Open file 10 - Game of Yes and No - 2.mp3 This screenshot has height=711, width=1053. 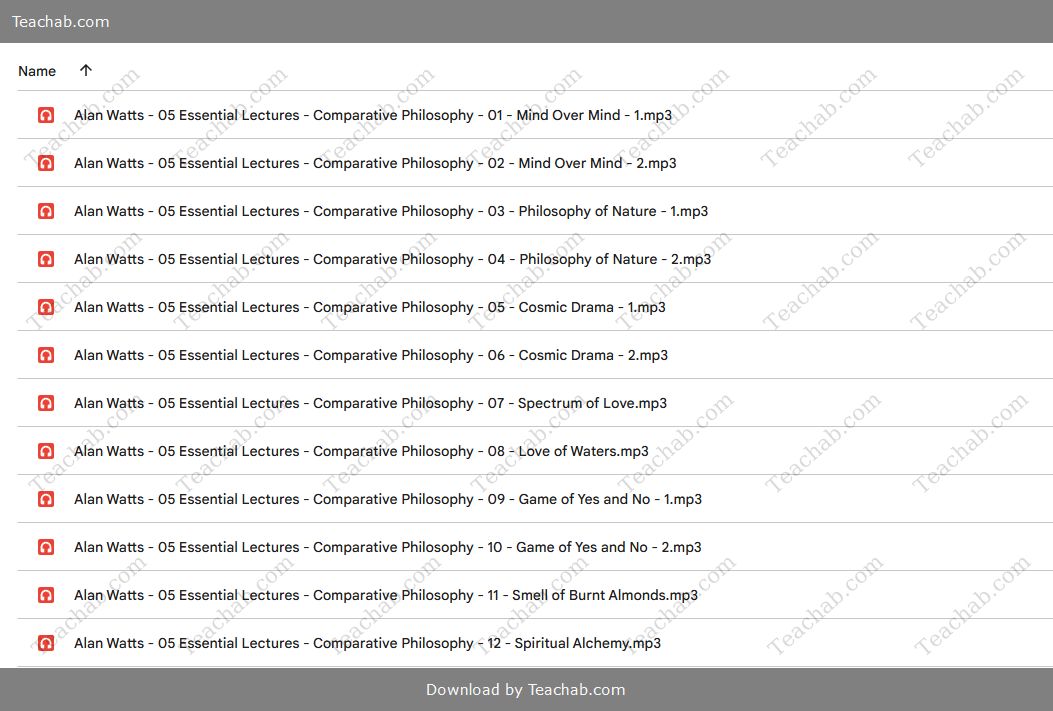coord(387,547)
